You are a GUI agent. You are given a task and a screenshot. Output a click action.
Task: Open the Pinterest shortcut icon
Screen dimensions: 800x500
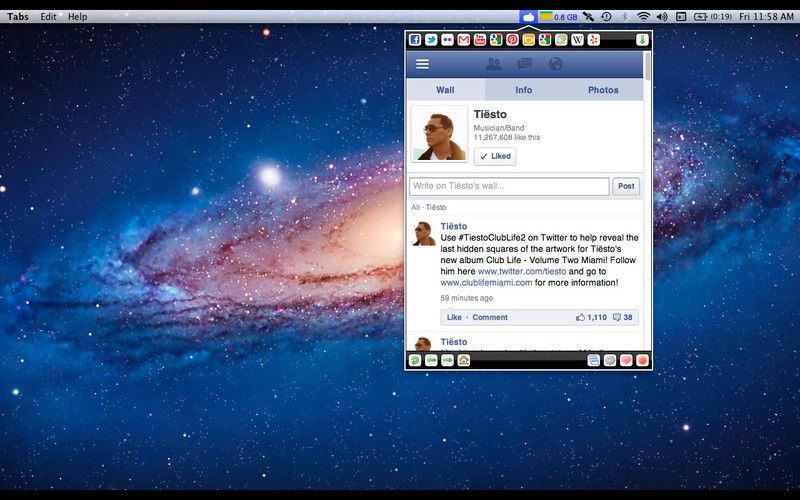tap(512, 40)
